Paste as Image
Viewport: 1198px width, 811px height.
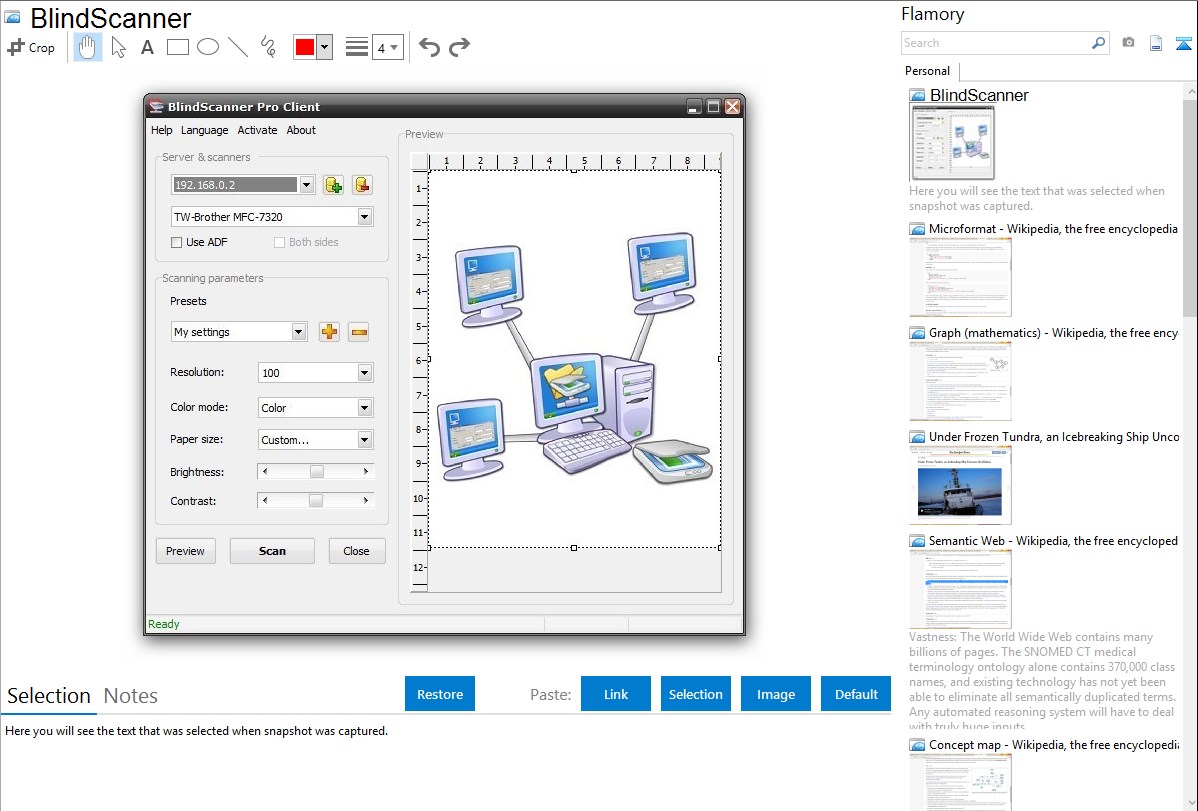pos(775,694)
